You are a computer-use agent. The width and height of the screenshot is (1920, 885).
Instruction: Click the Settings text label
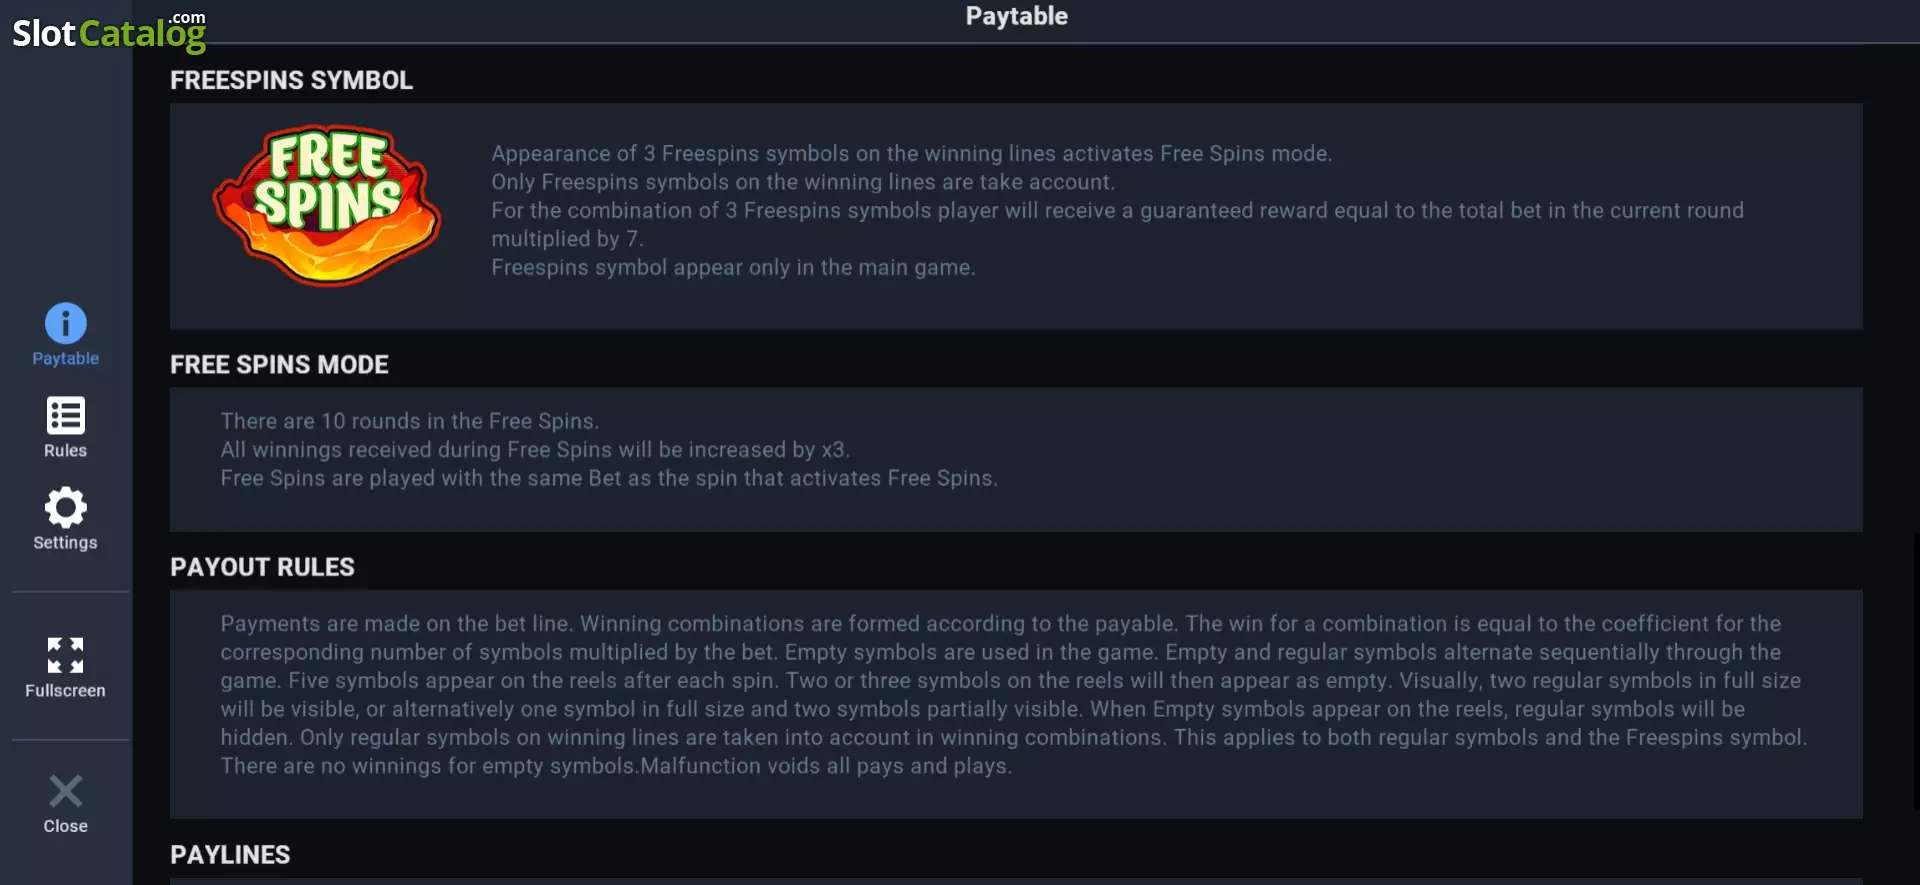click(66, 542)
